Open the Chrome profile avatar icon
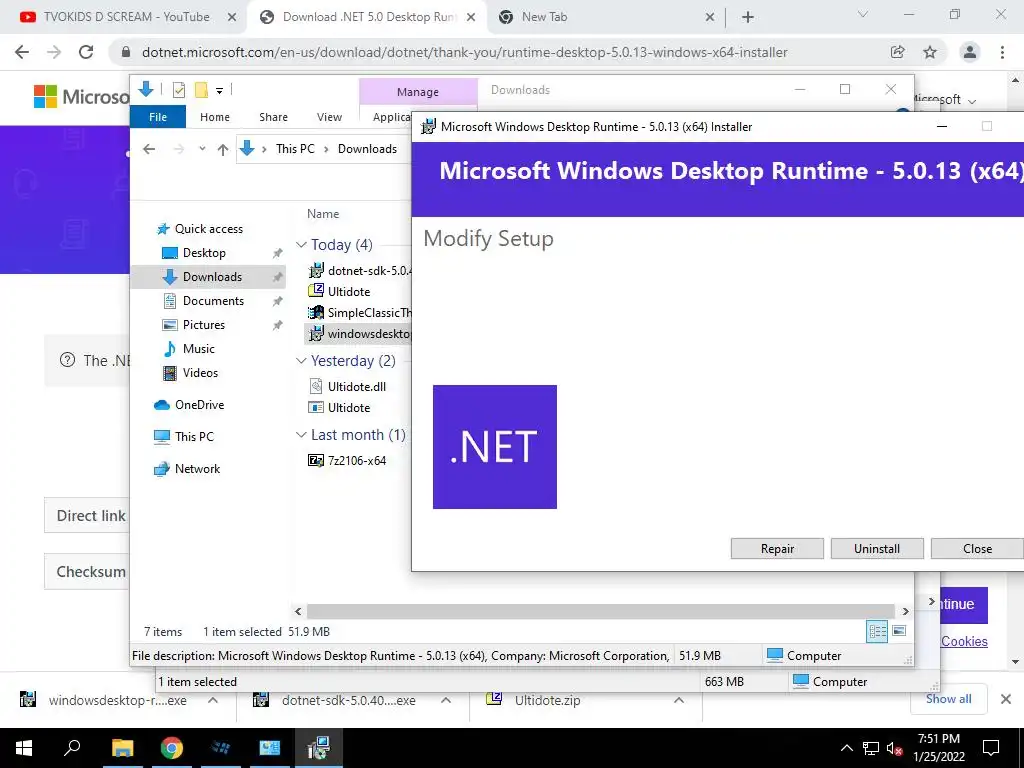This screenshot has width=1024, height=768. [x=970, y=52]
